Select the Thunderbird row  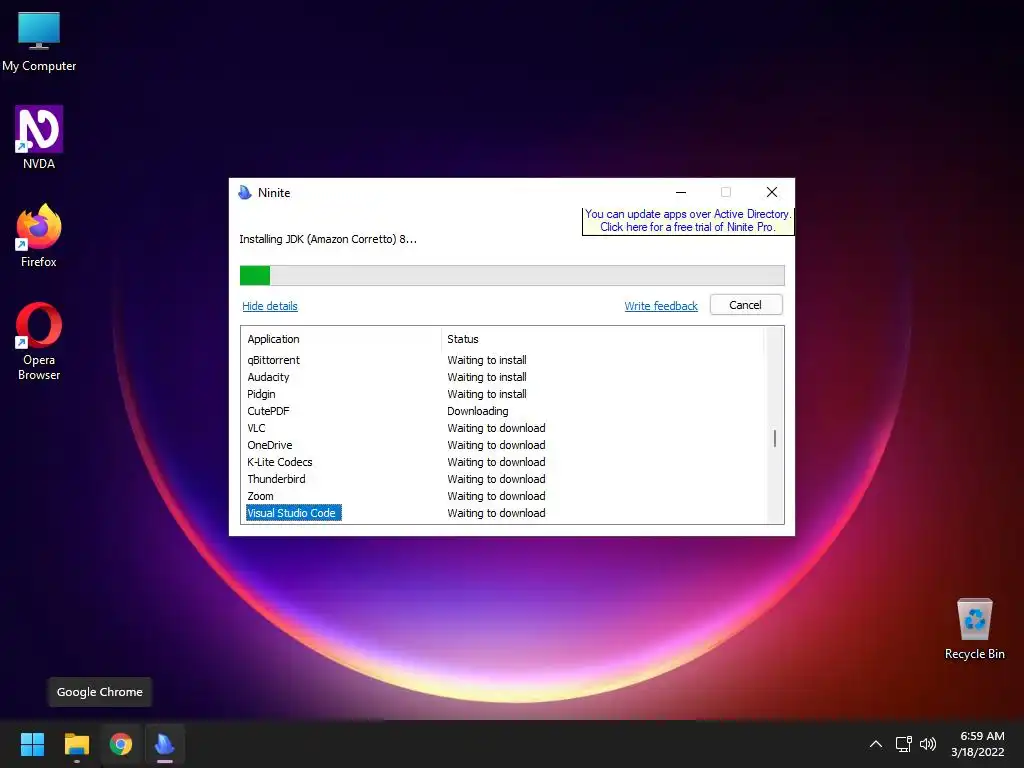click(x=503, y=479)
